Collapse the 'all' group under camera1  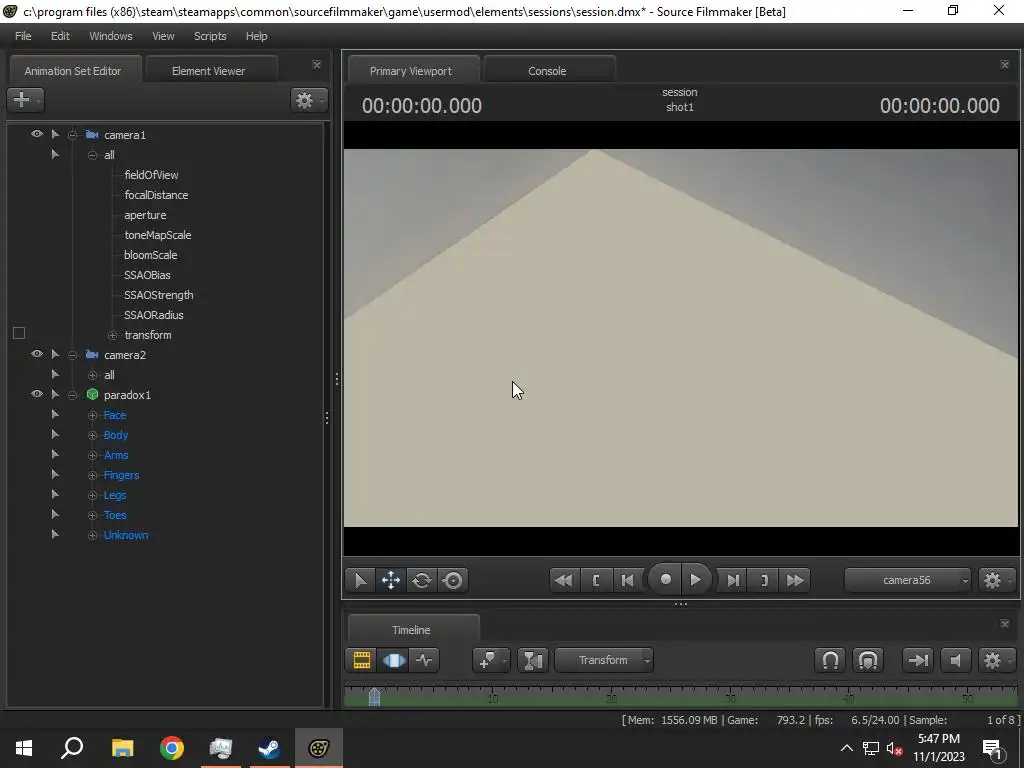click(93, 155)
